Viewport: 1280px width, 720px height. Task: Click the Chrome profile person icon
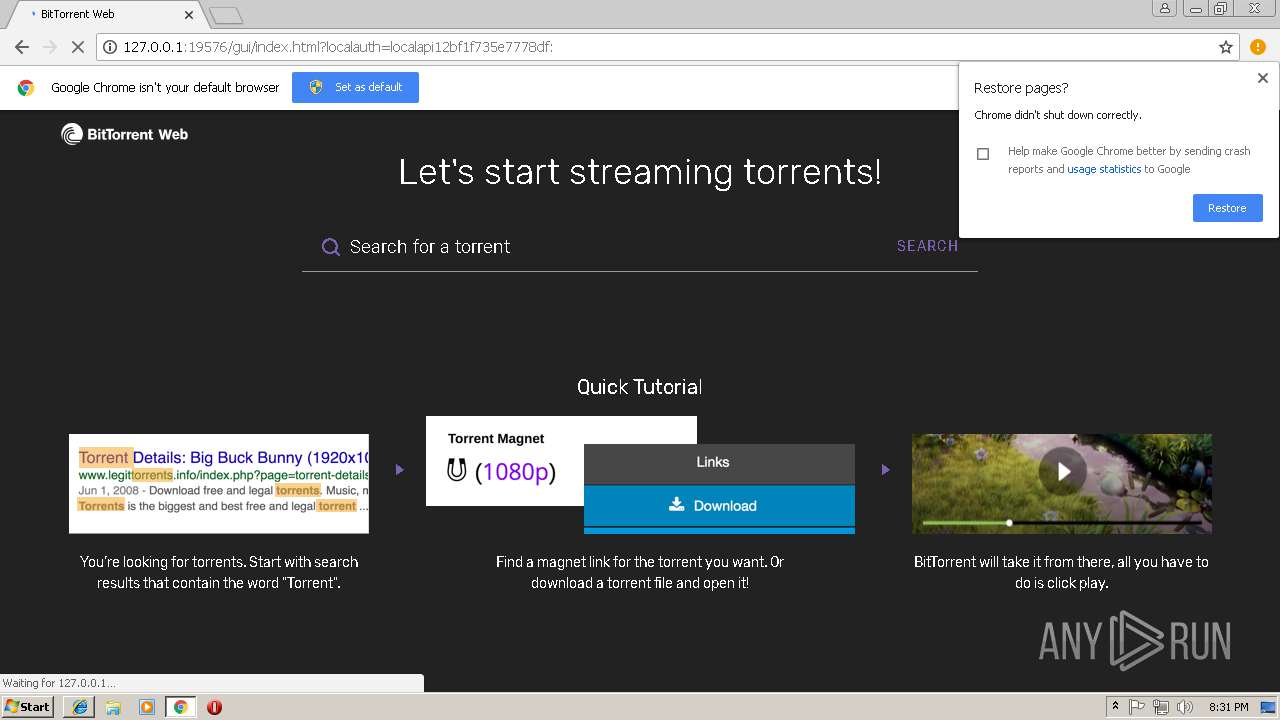[x=1165, y=9]
